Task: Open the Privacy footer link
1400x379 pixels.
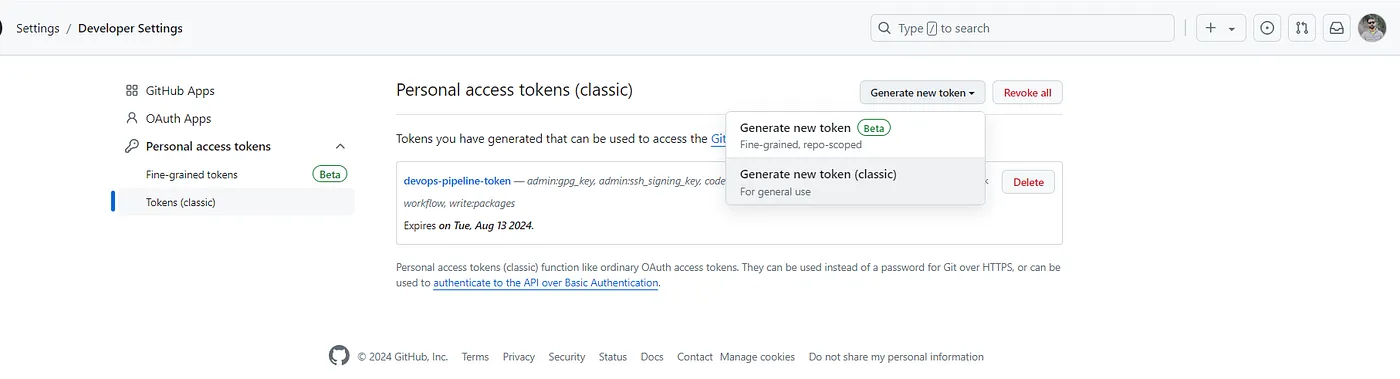Action: 519,357
